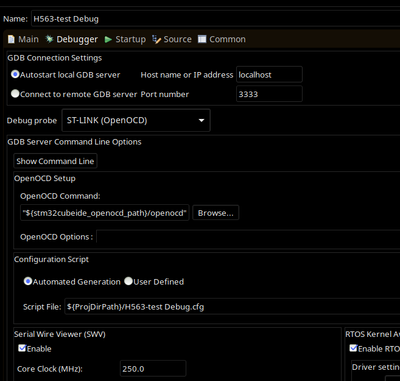Viewport: 400px width, 381px height.
Task: Focus the Host name localhost field
Action: pos(269,75)
